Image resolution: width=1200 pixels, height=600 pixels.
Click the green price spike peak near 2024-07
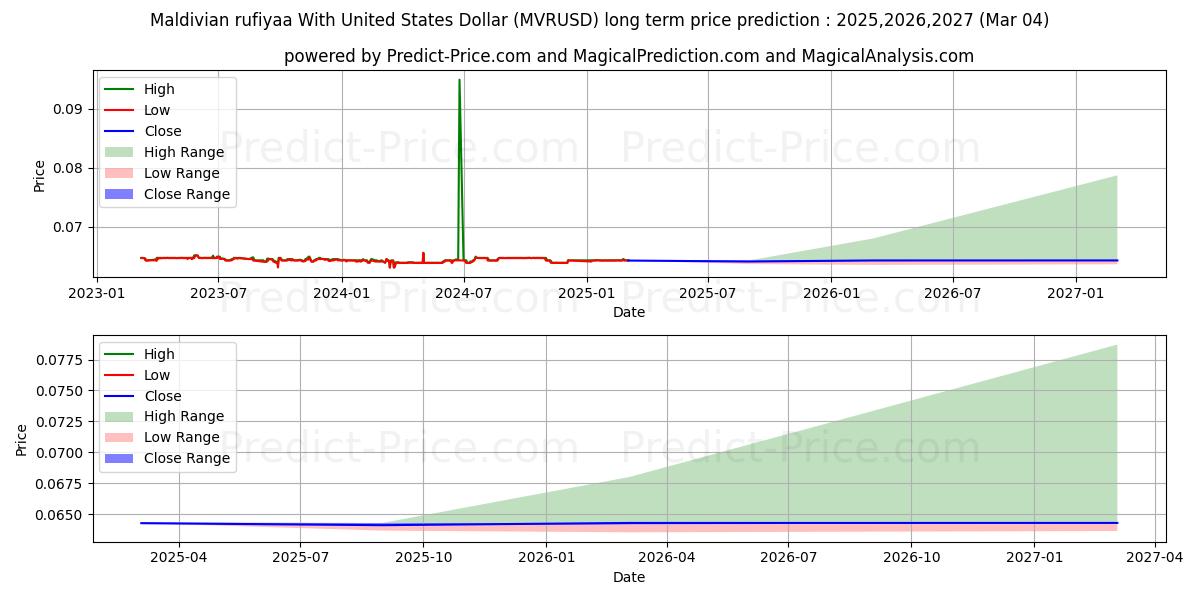(x=459, y=80)
